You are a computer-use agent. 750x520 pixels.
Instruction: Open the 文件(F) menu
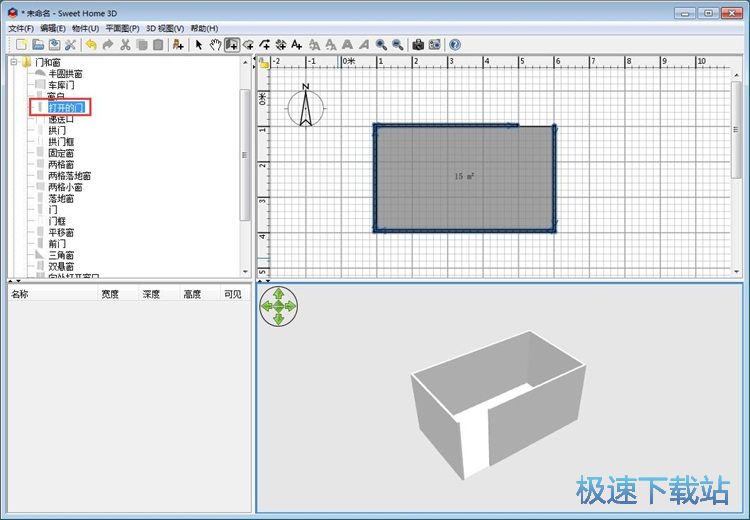coord(21,28)
